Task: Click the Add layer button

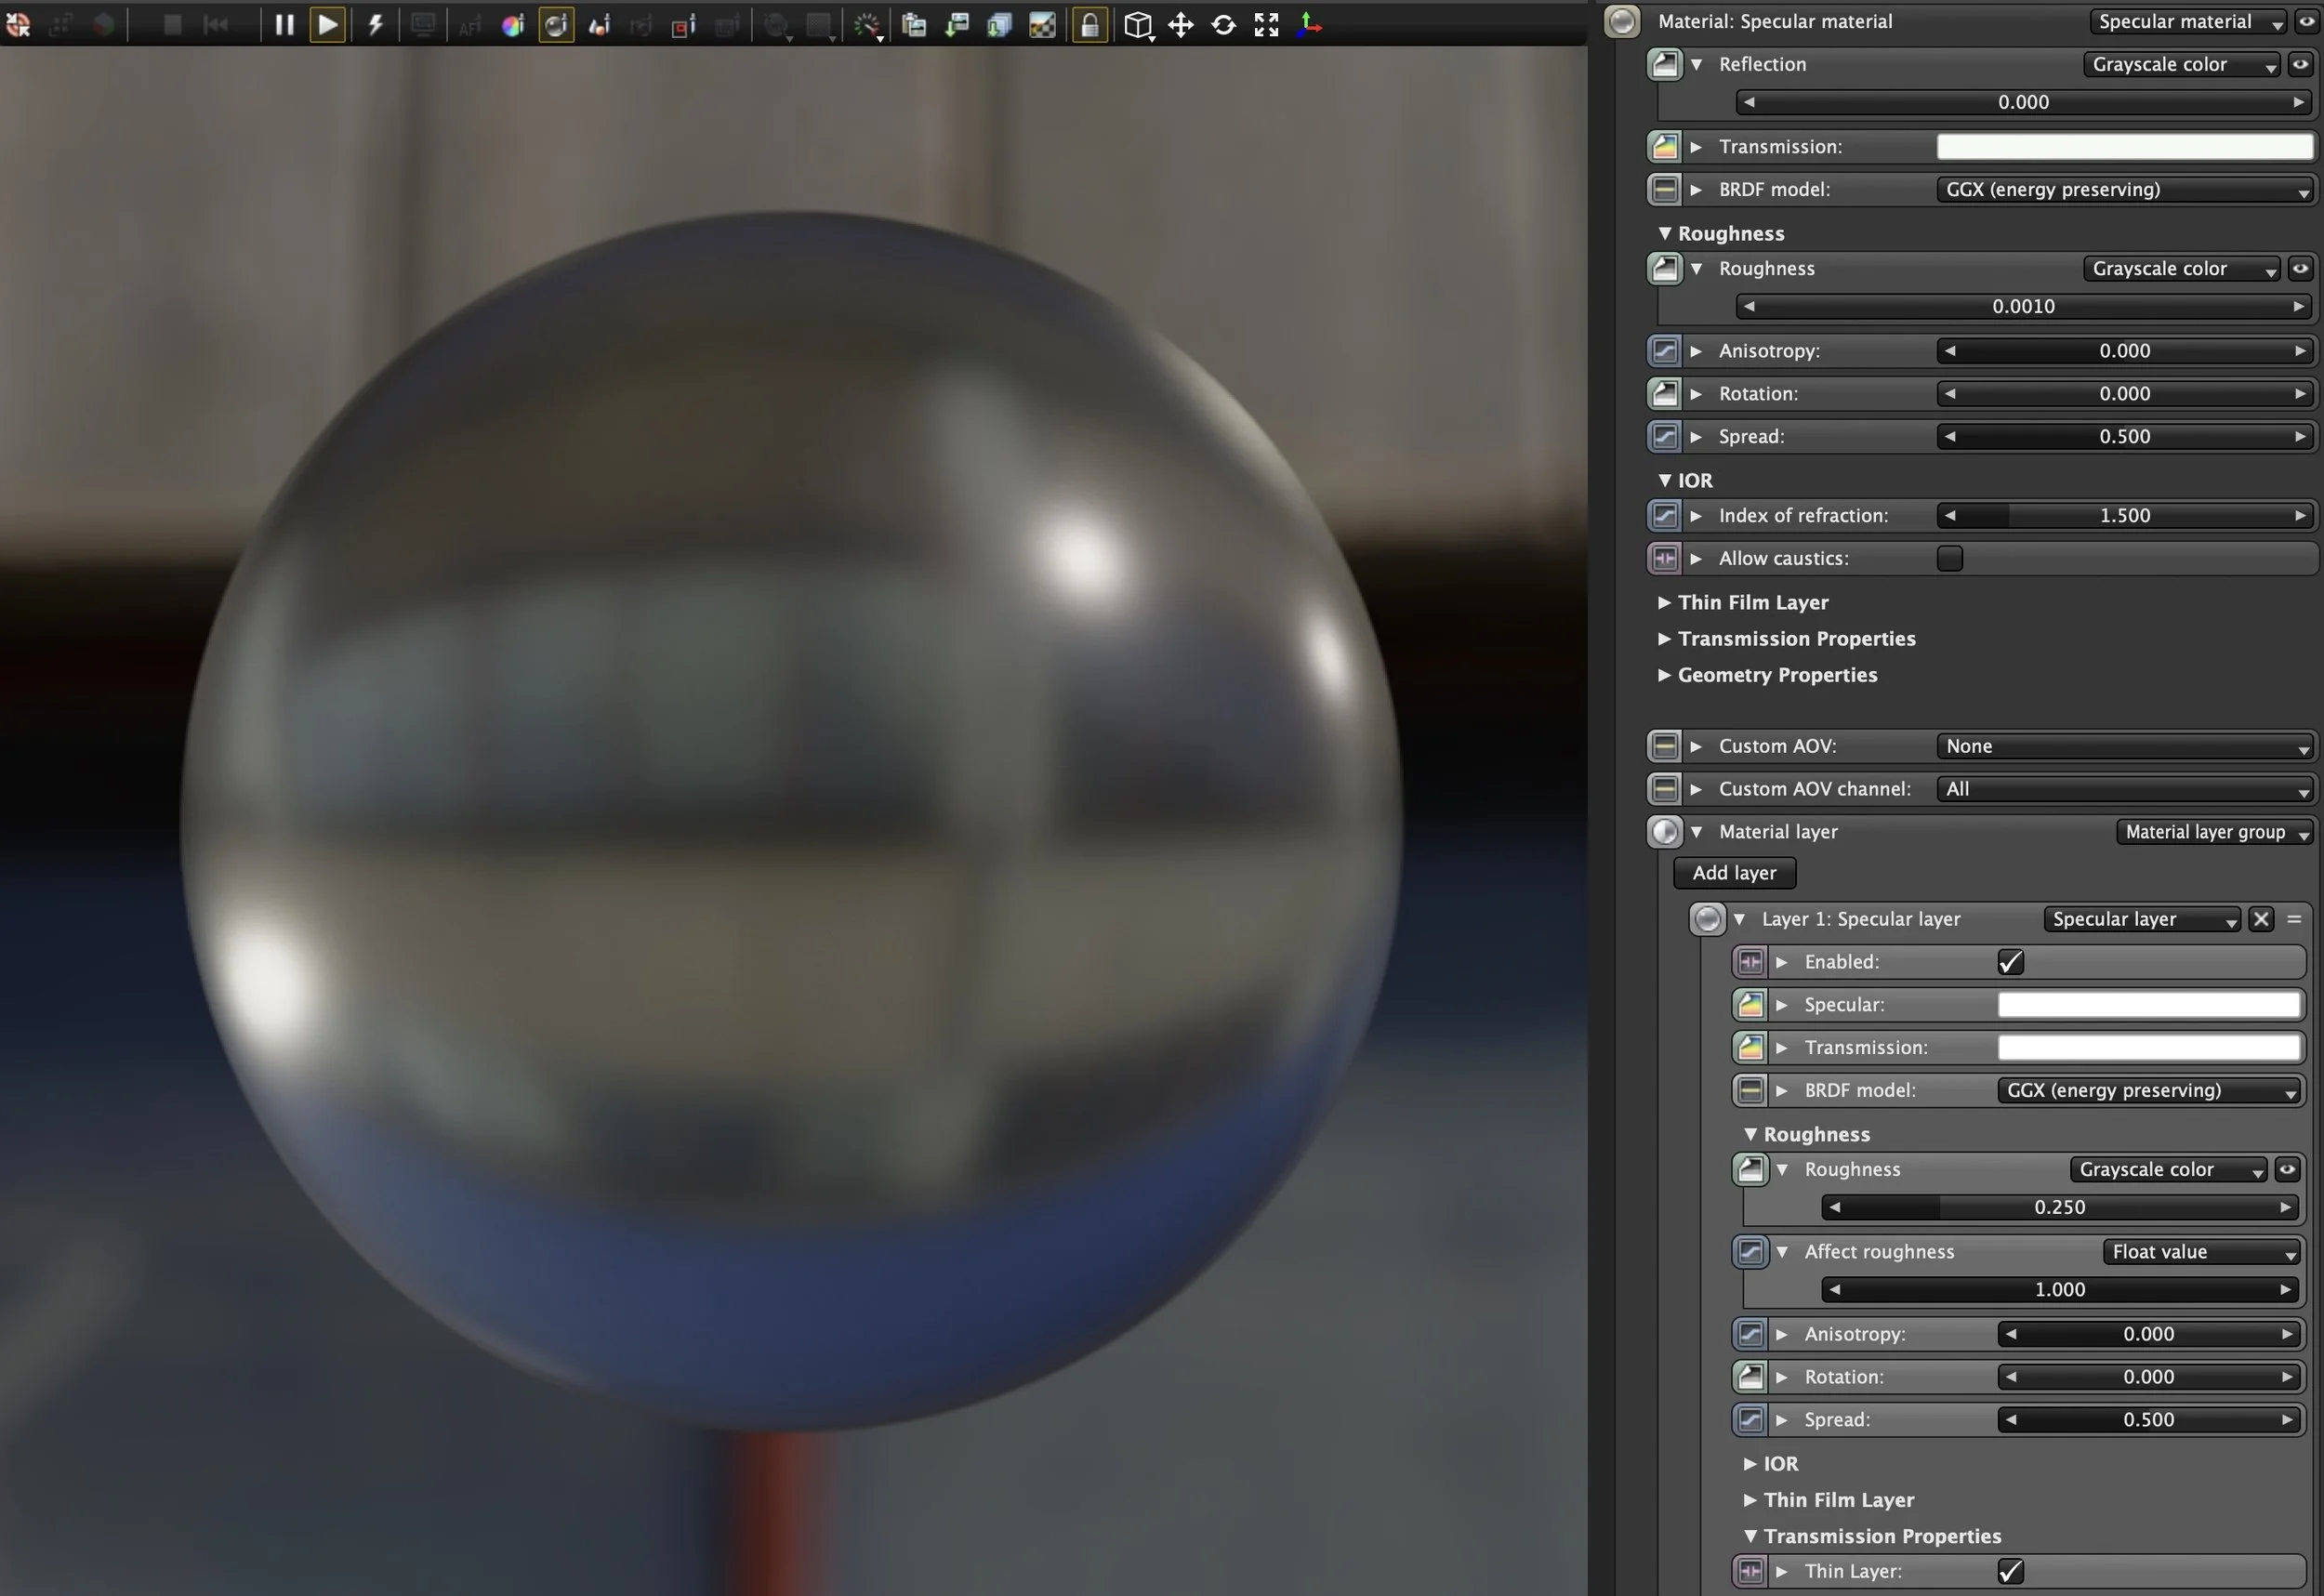Action: [x=1734, y=873]
